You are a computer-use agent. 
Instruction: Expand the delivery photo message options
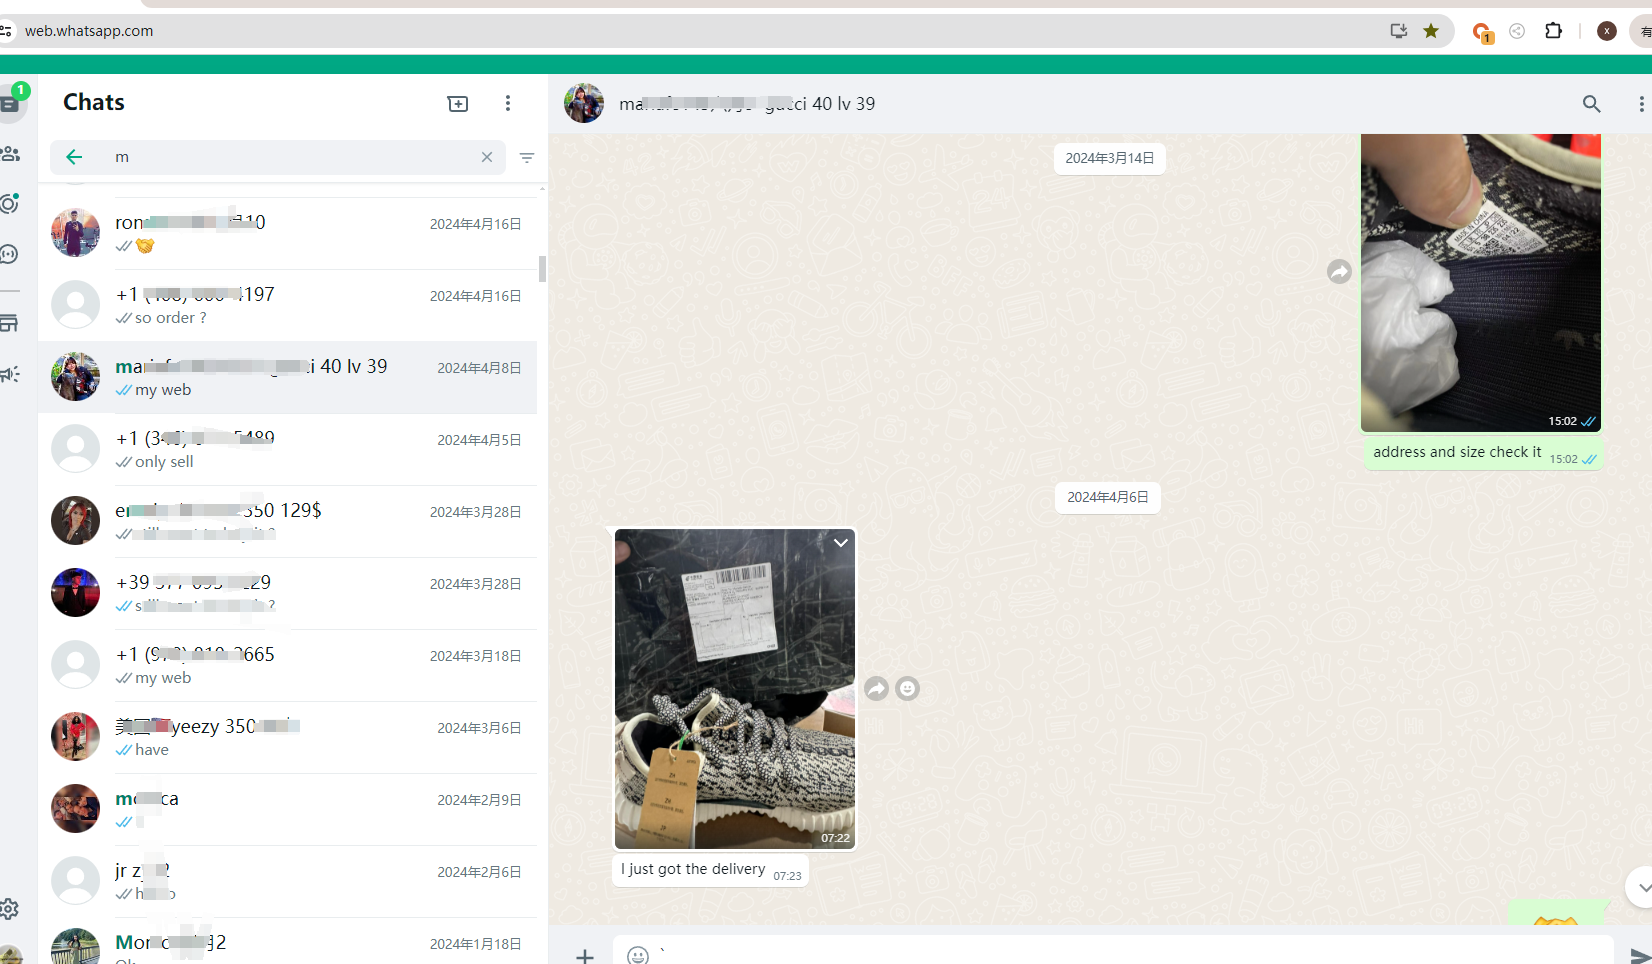click(841, 543)
